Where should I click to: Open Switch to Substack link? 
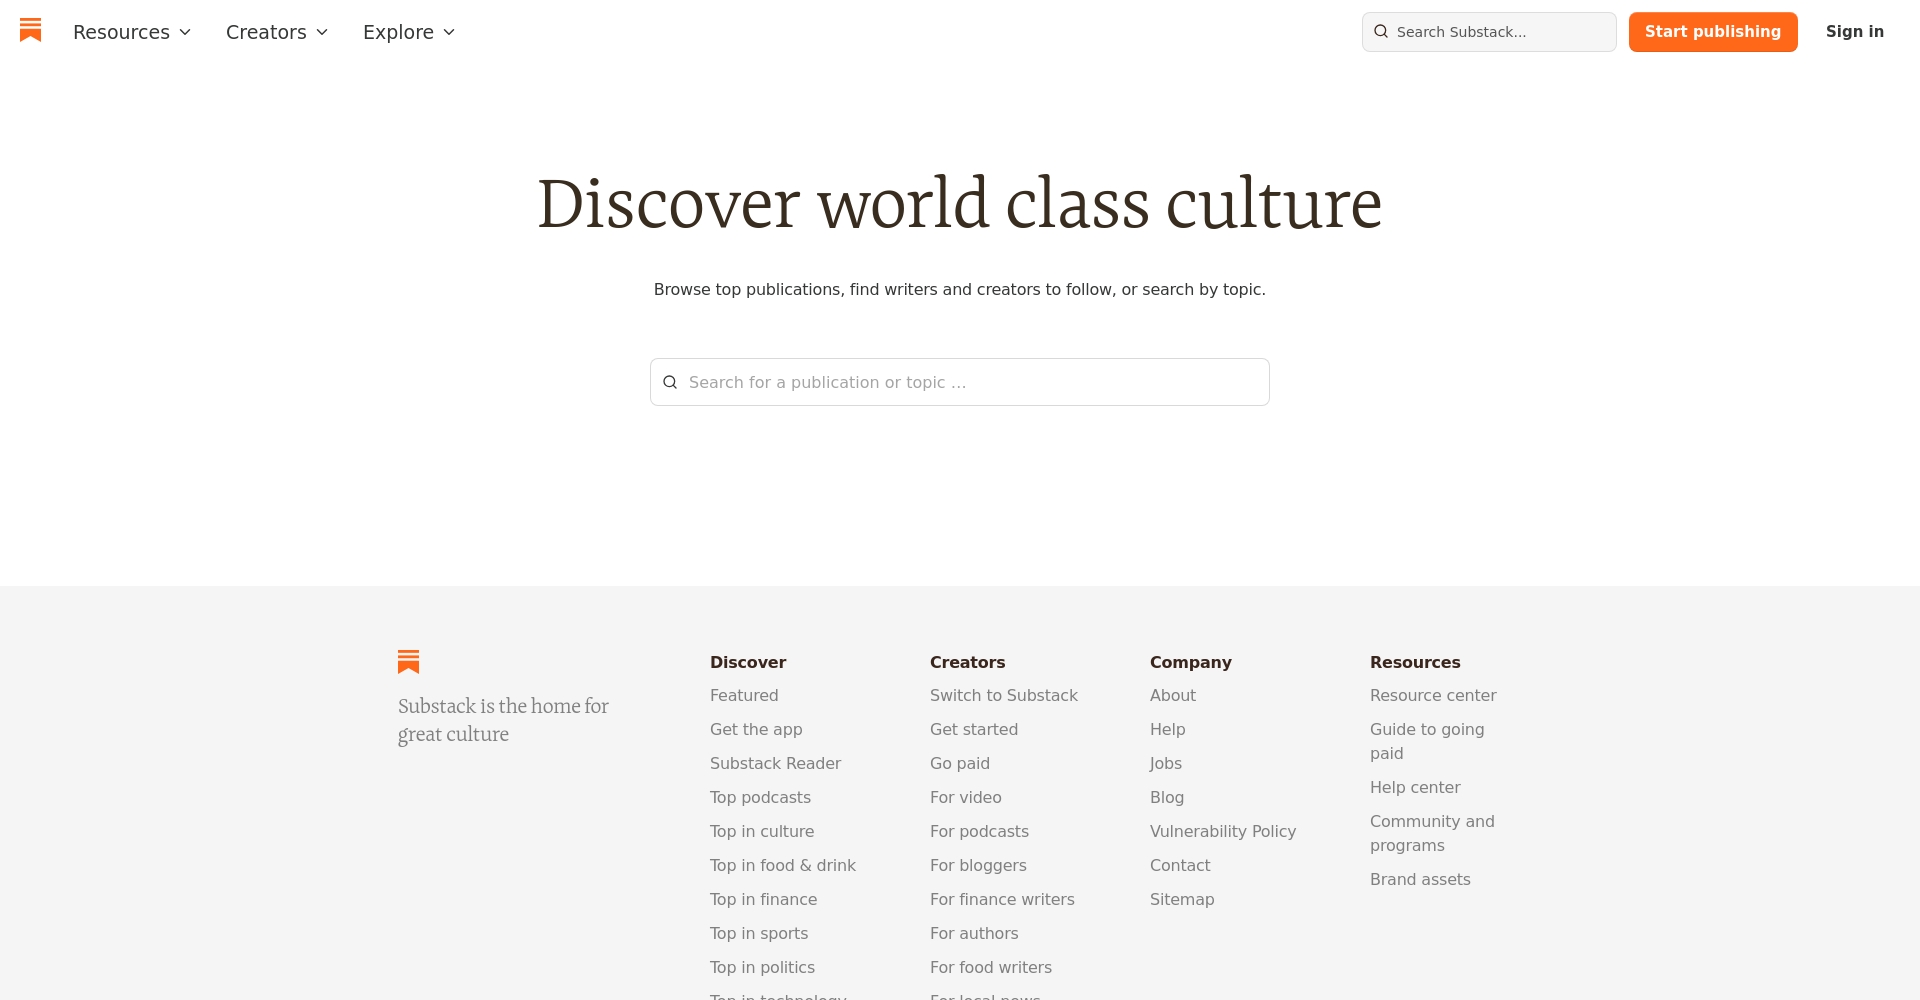coord(1003,695)
